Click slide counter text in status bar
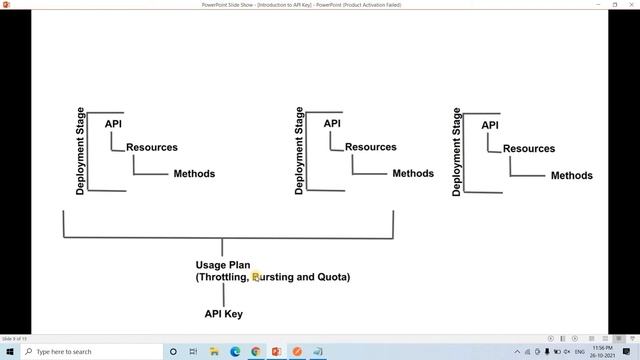Screen dimensions: 640x360 14,339
